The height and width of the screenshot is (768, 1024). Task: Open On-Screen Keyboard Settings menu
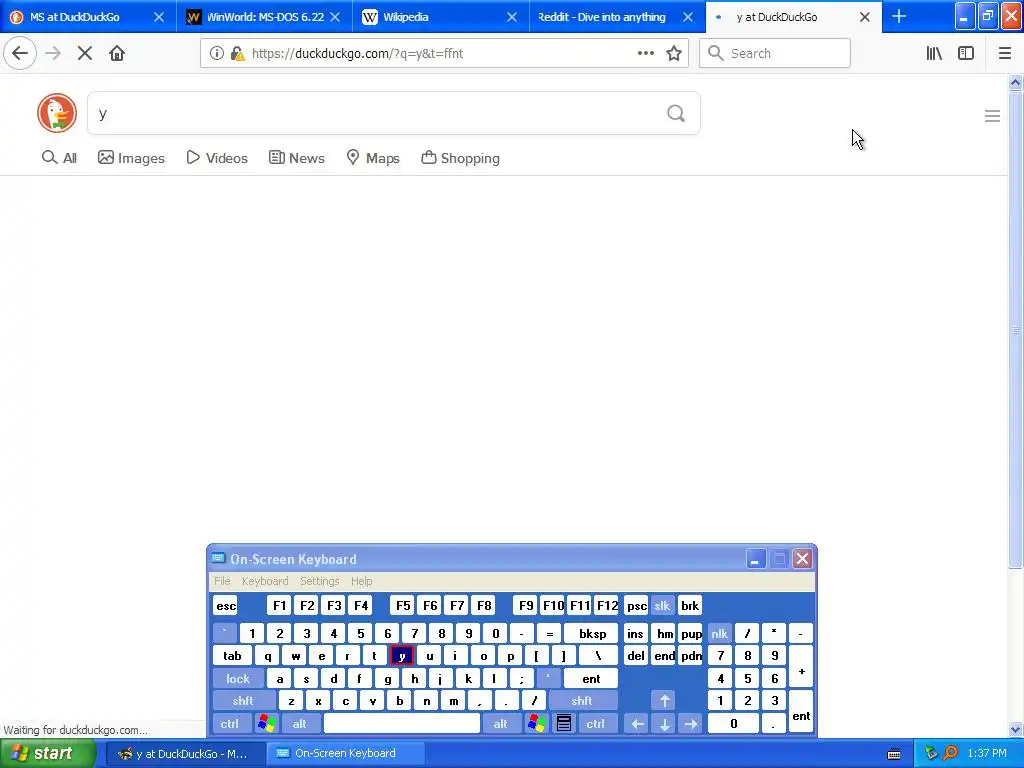coord(319,581)
